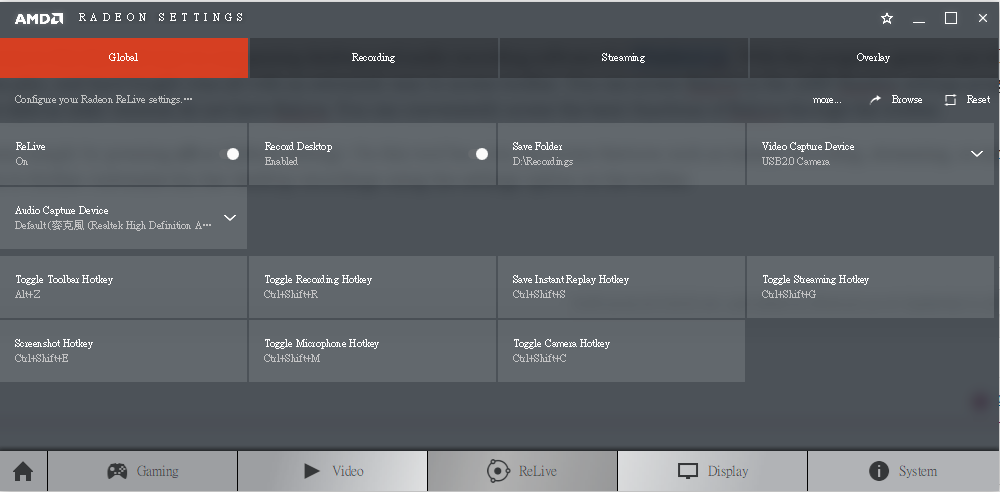This screenshot has width=1000, height=492.
Task: Edit the Toggle Microphone Hotkey tile
Action: coord(372,351)
